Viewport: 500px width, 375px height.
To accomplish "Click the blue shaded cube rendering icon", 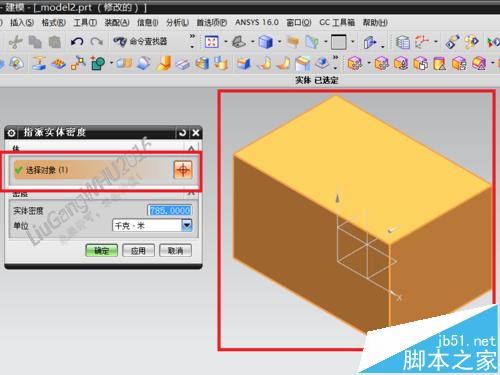I will click(266, 42).
